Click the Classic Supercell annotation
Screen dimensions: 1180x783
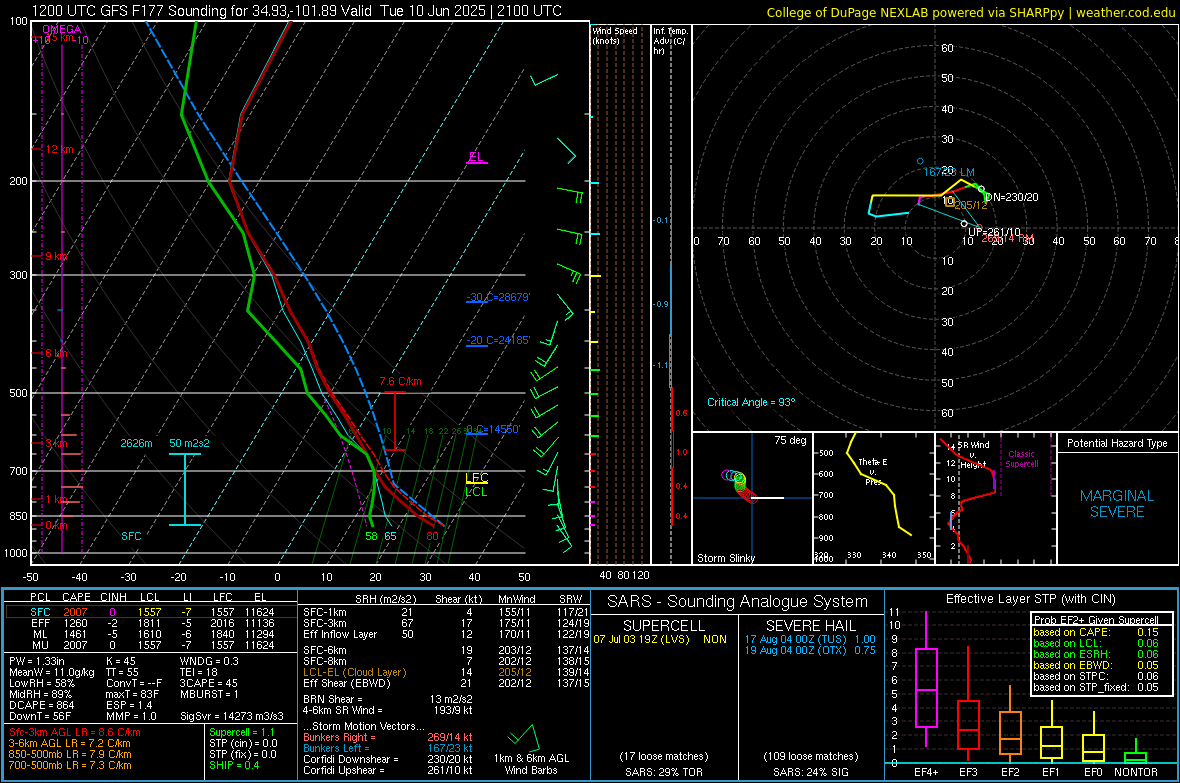click(1022, 459)
